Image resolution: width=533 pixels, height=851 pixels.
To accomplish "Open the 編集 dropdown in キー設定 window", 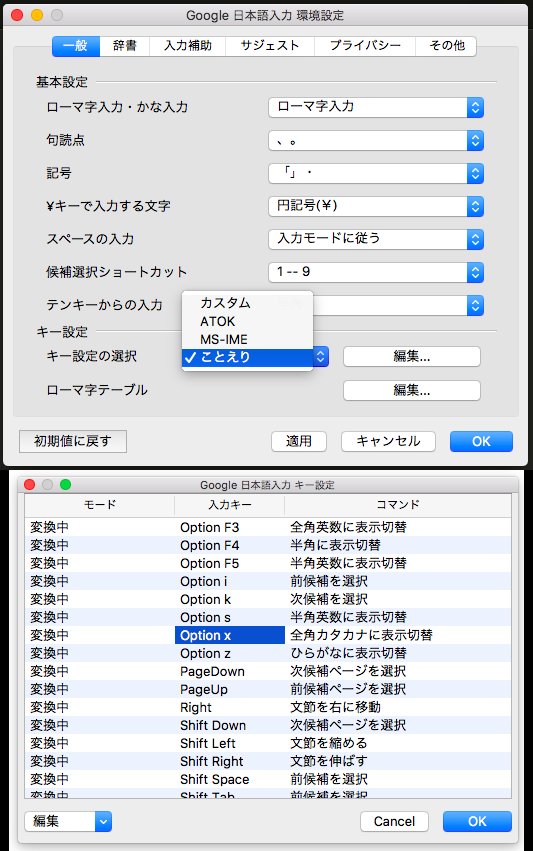I will pyautogui.click(x=68, y=821).
